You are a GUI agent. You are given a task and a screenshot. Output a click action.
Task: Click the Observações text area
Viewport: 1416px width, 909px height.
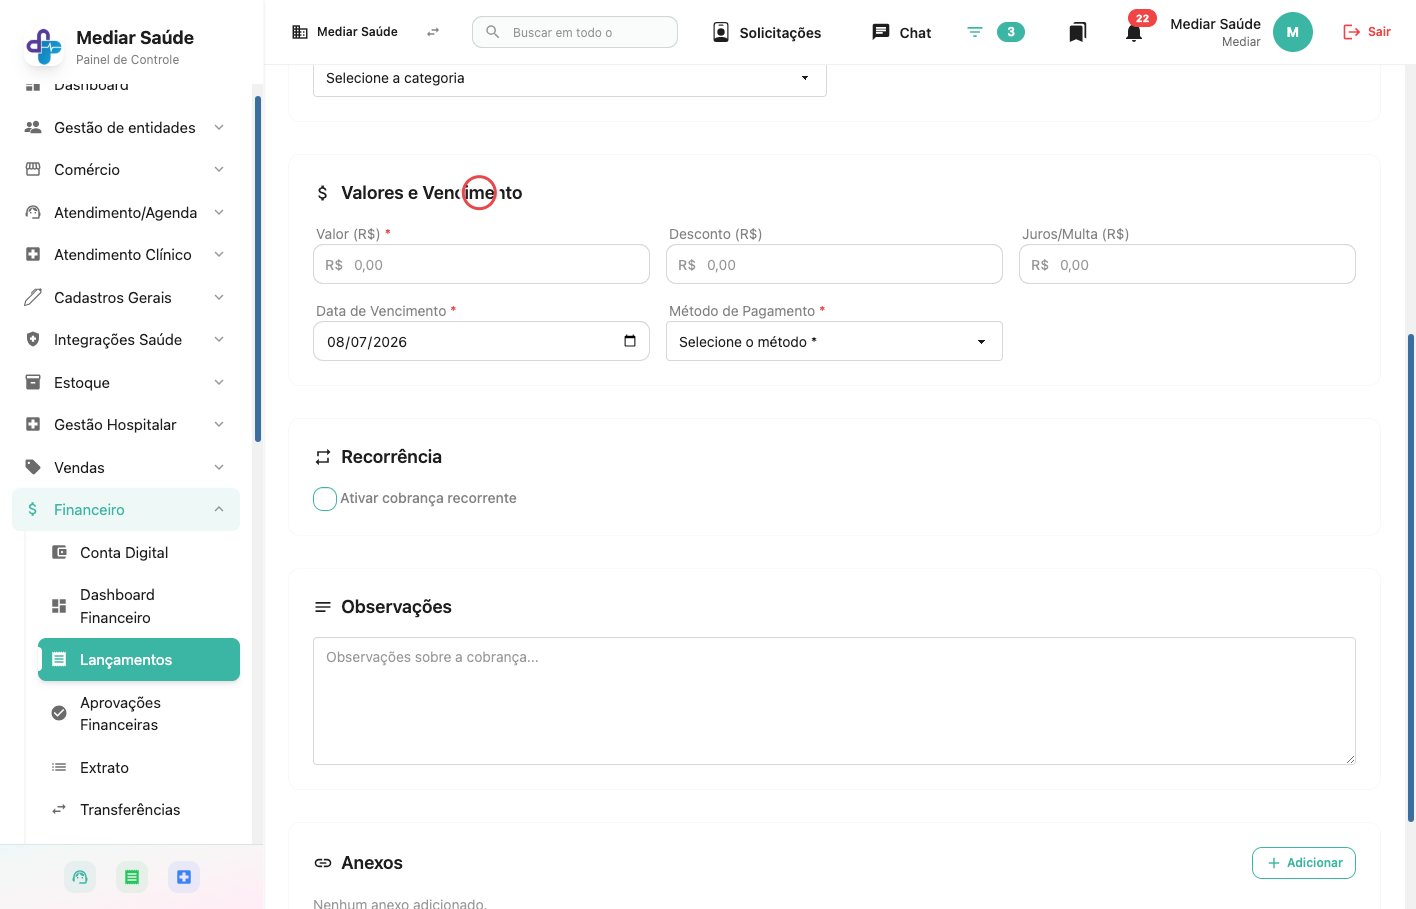(x=834, y=701)
